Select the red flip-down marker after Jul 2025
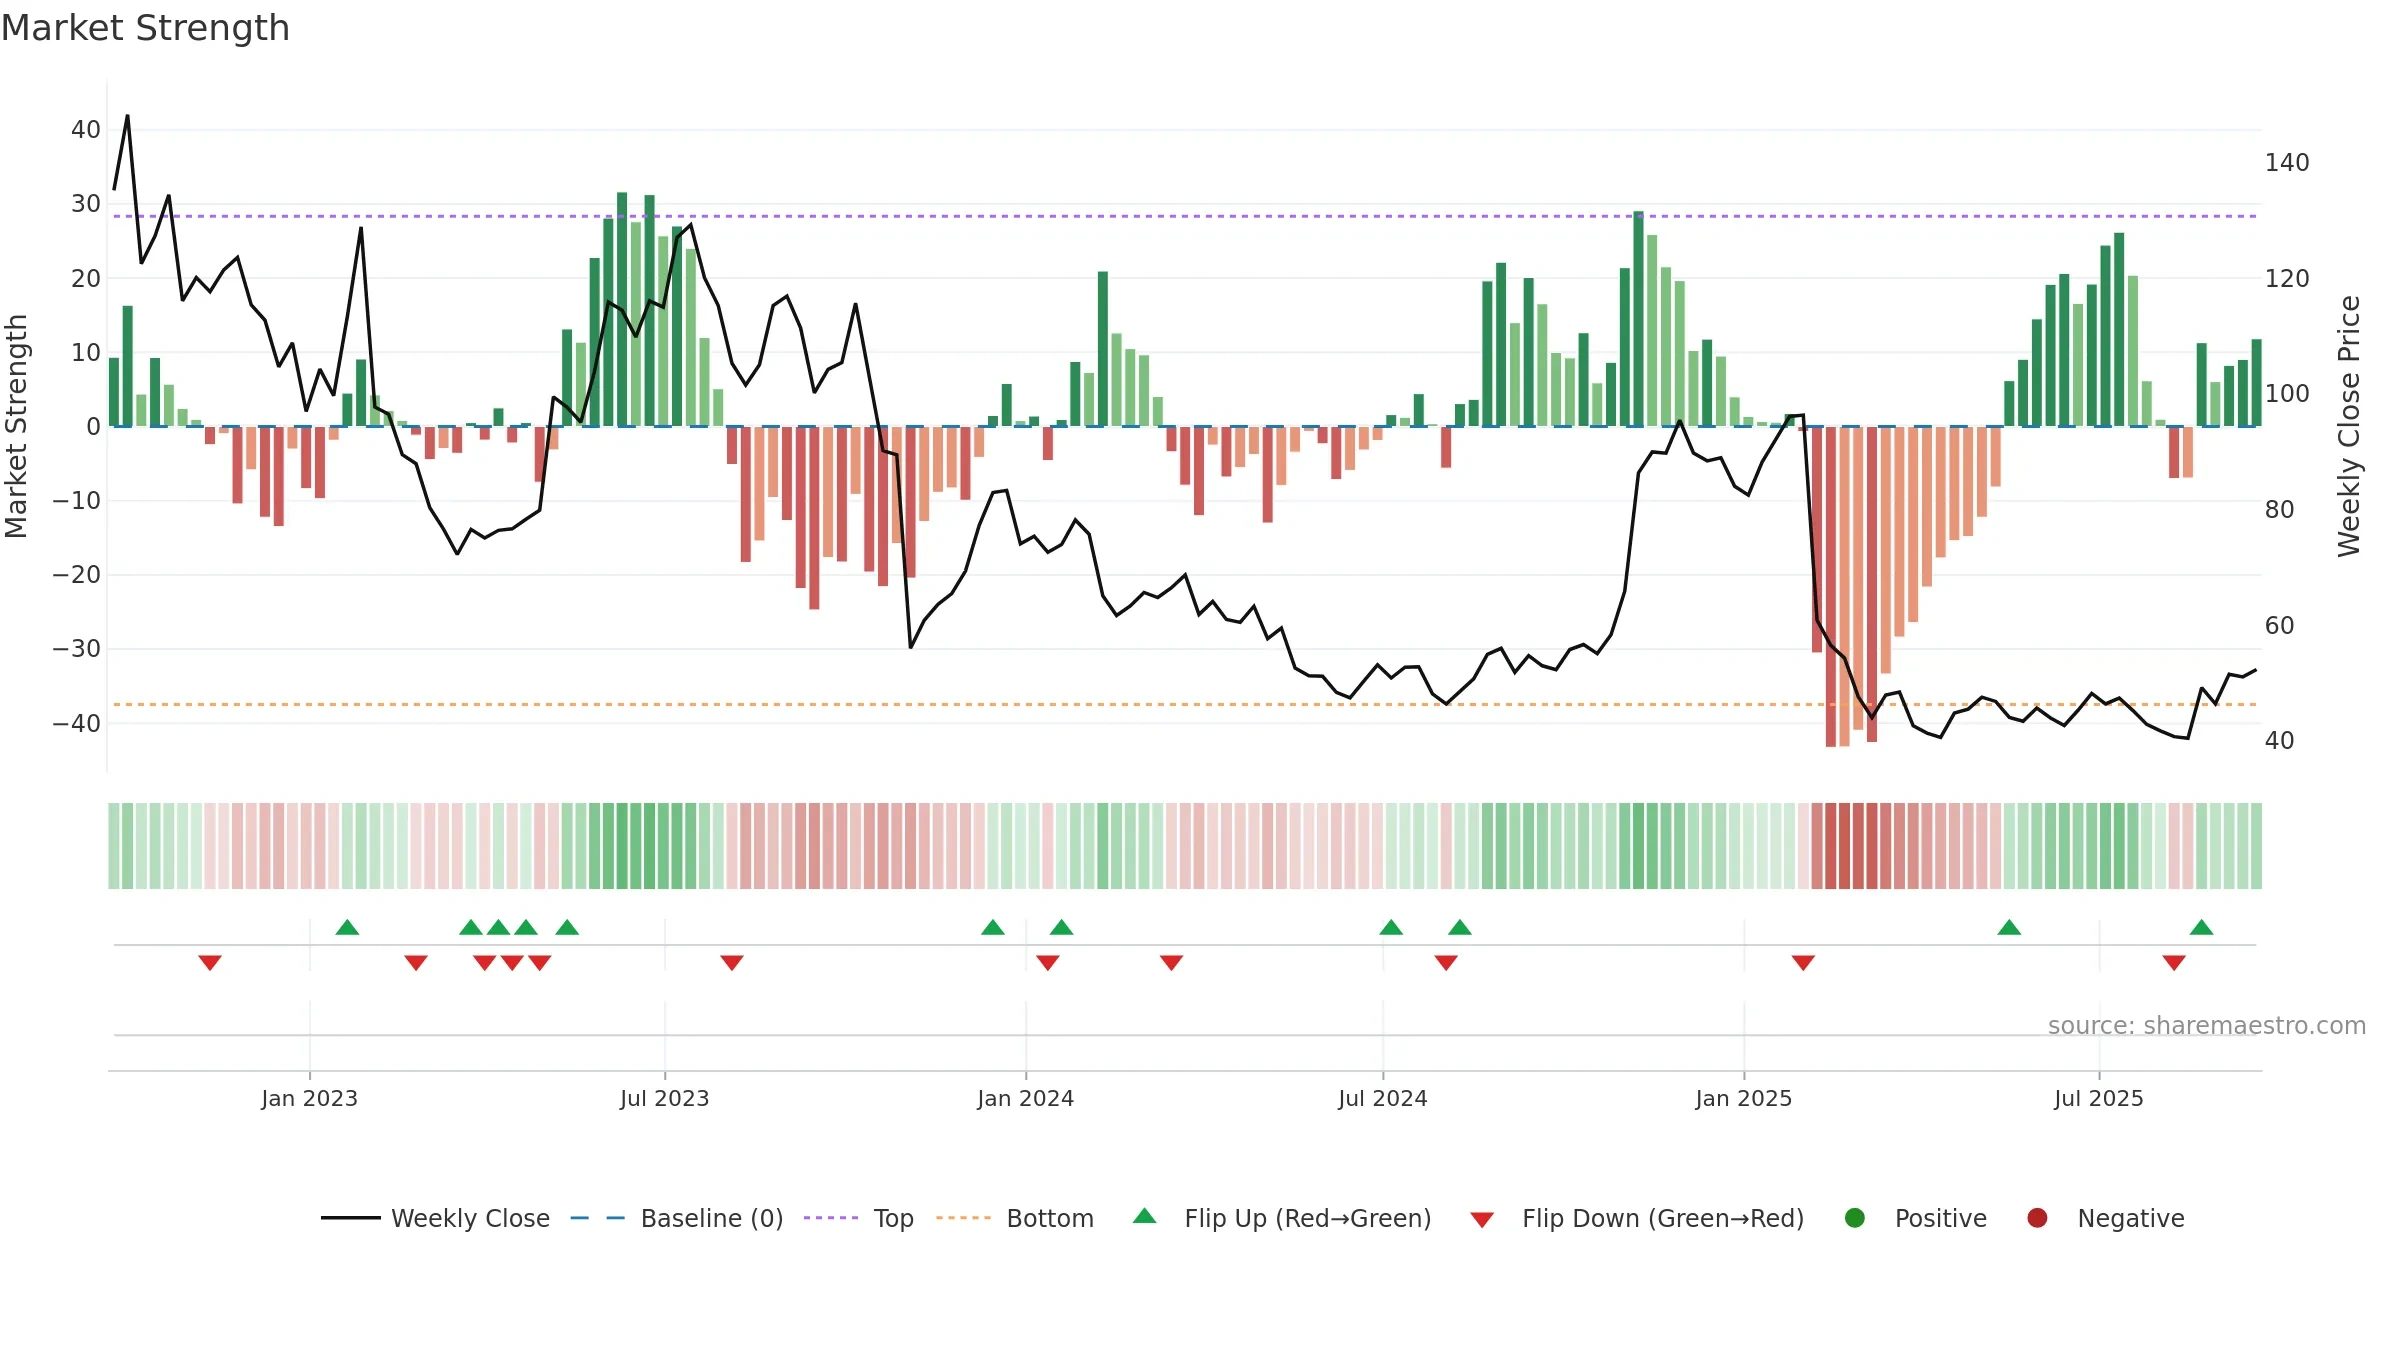 tap(2174, 963)
